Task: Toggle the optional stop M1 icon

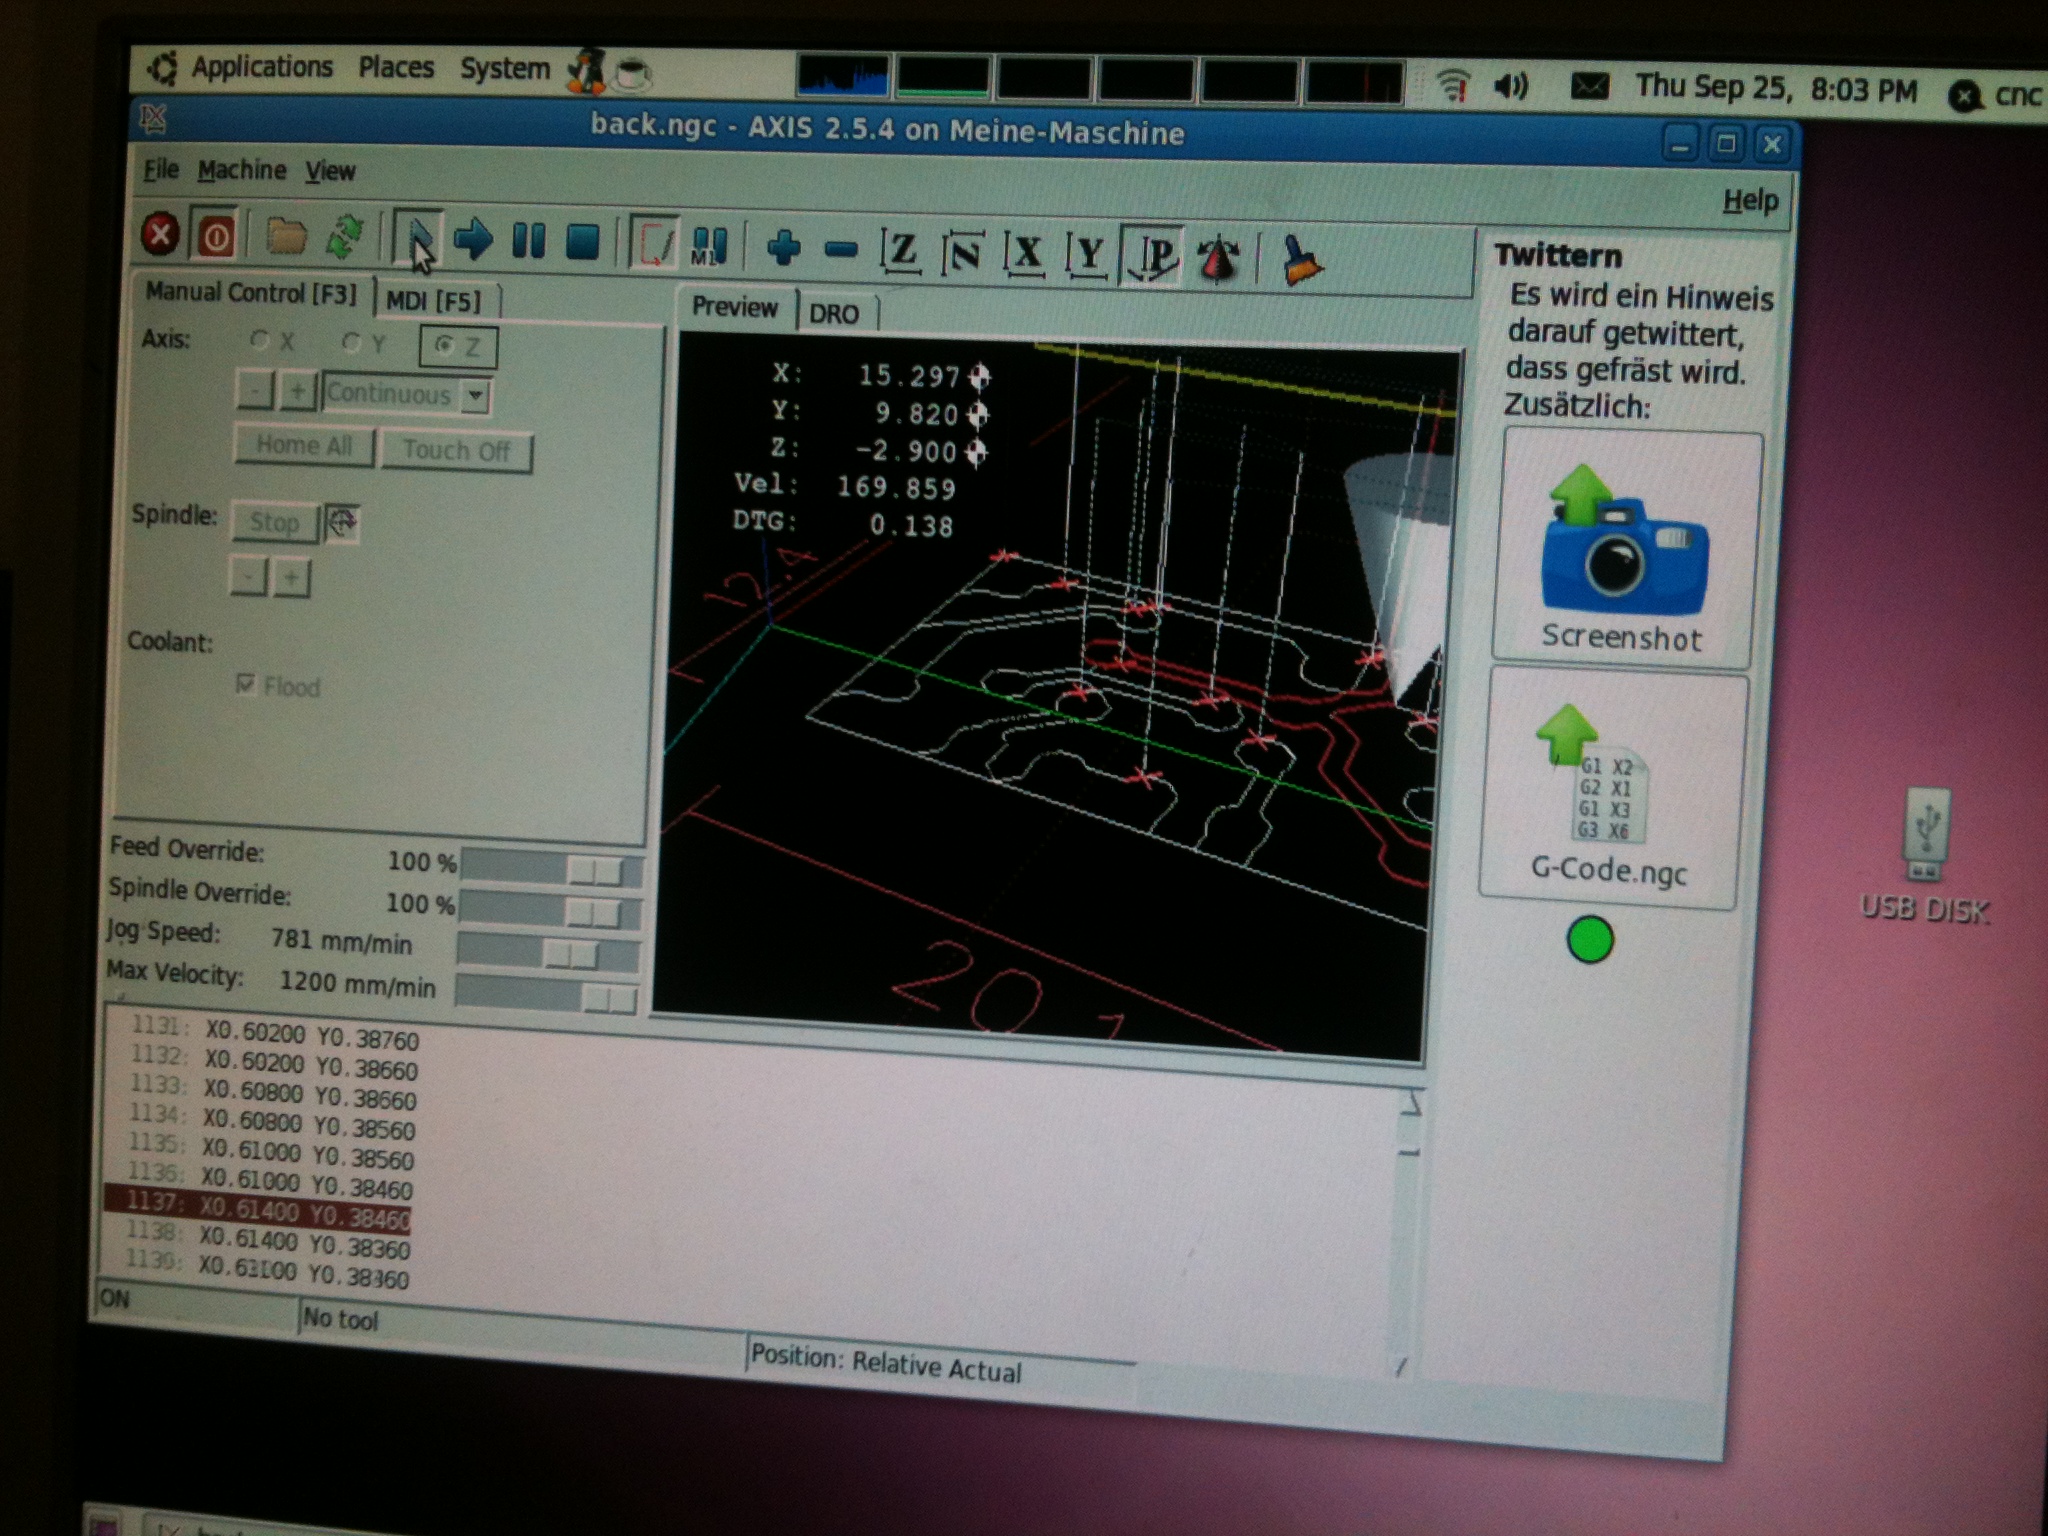Action: click(709, 245)
